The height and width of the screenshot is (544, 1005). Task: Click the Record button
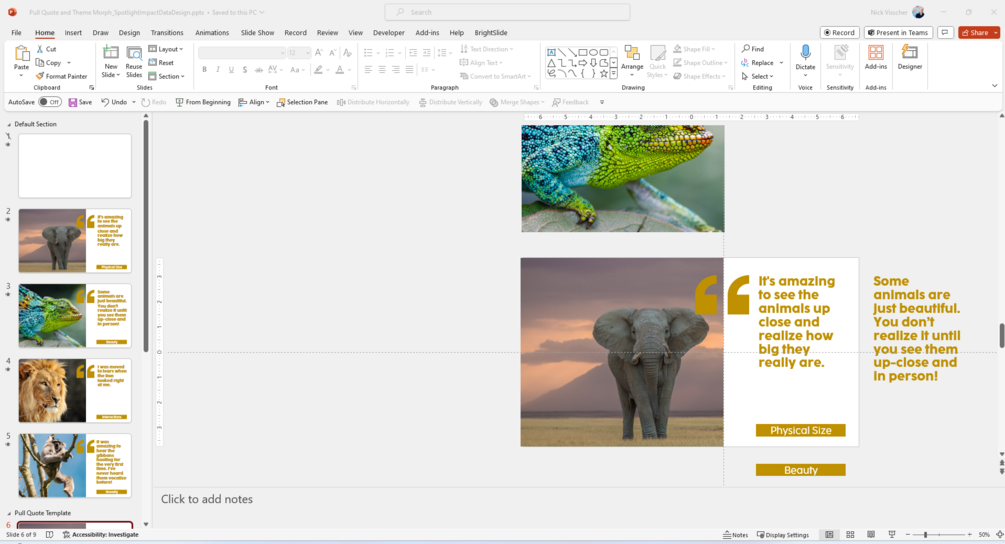840,33
